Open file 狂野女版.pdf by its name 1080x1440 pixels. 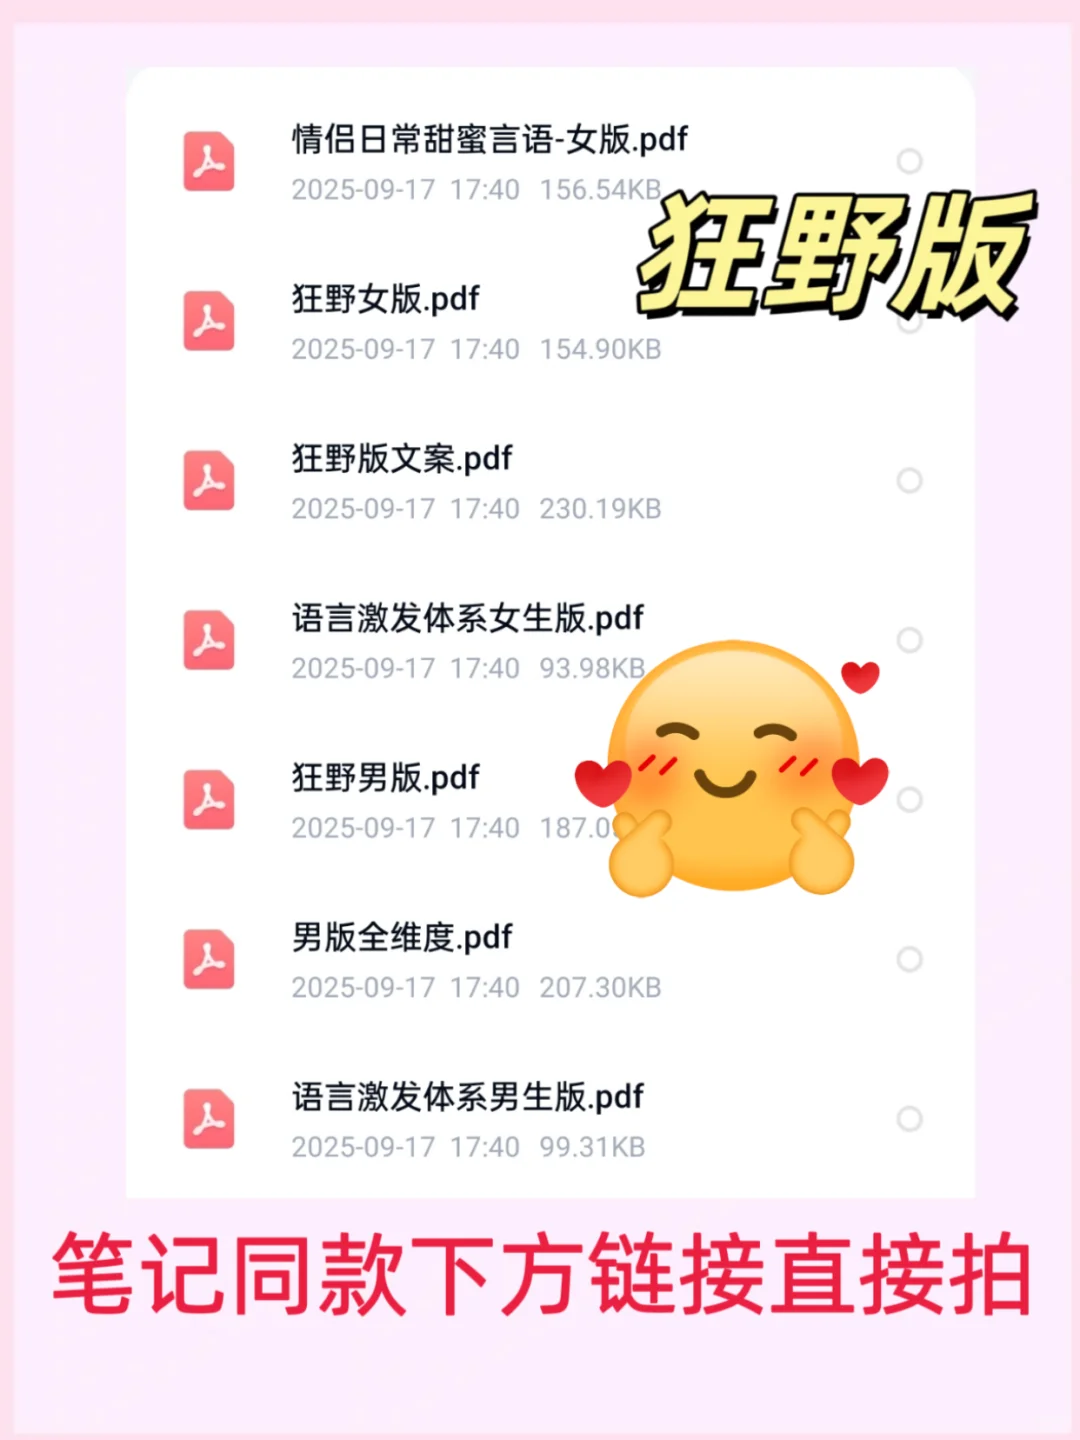(386, 299)
